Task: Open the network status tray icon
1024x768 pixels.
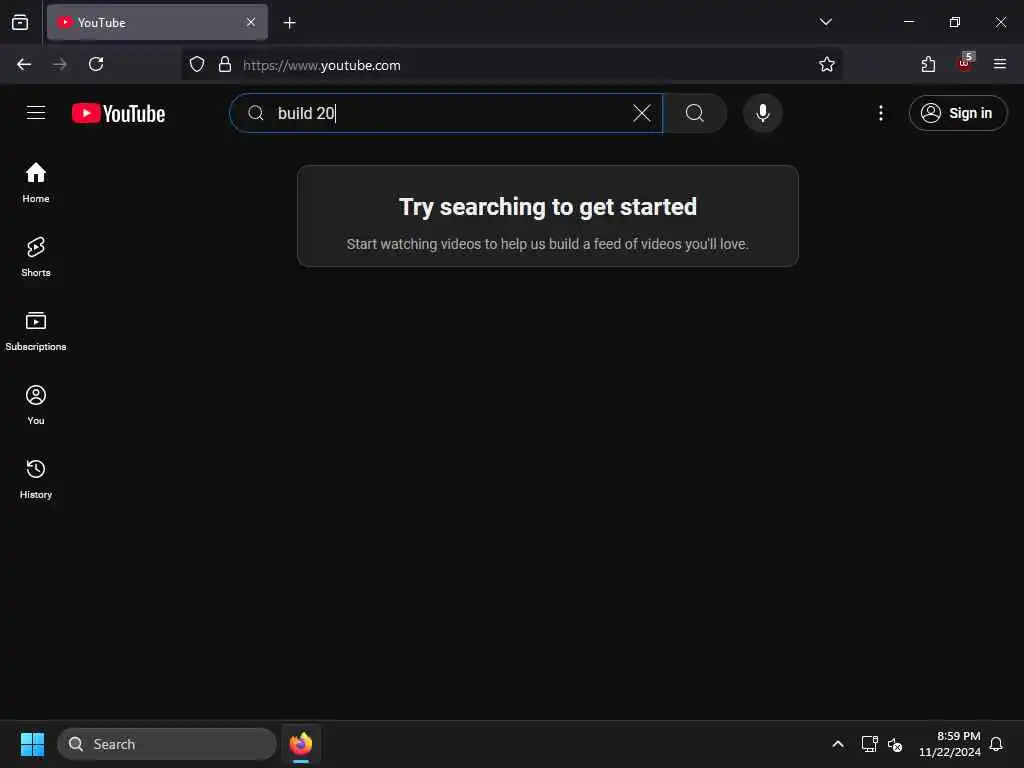Action: (869, 744)
